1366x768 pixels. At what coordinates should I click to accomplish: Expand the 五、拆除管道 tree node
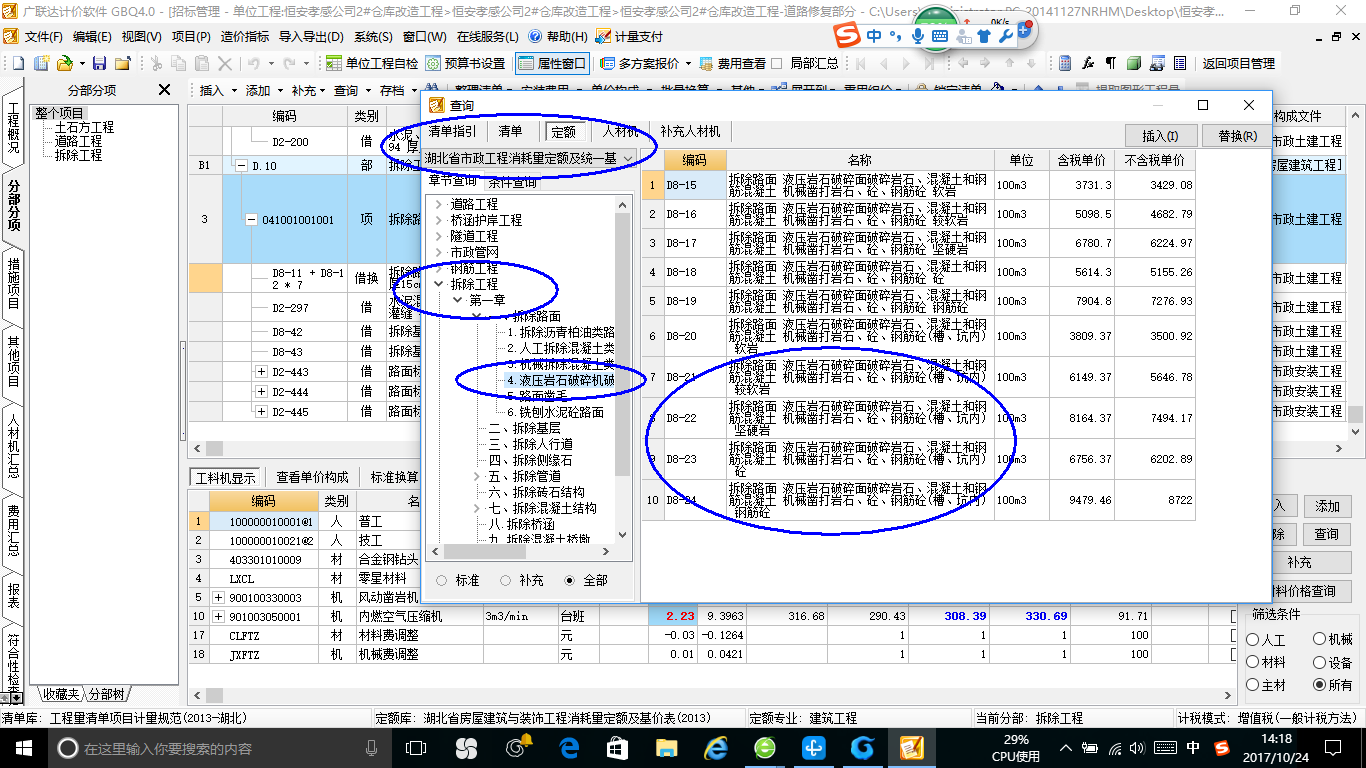(x=477, y=476)
